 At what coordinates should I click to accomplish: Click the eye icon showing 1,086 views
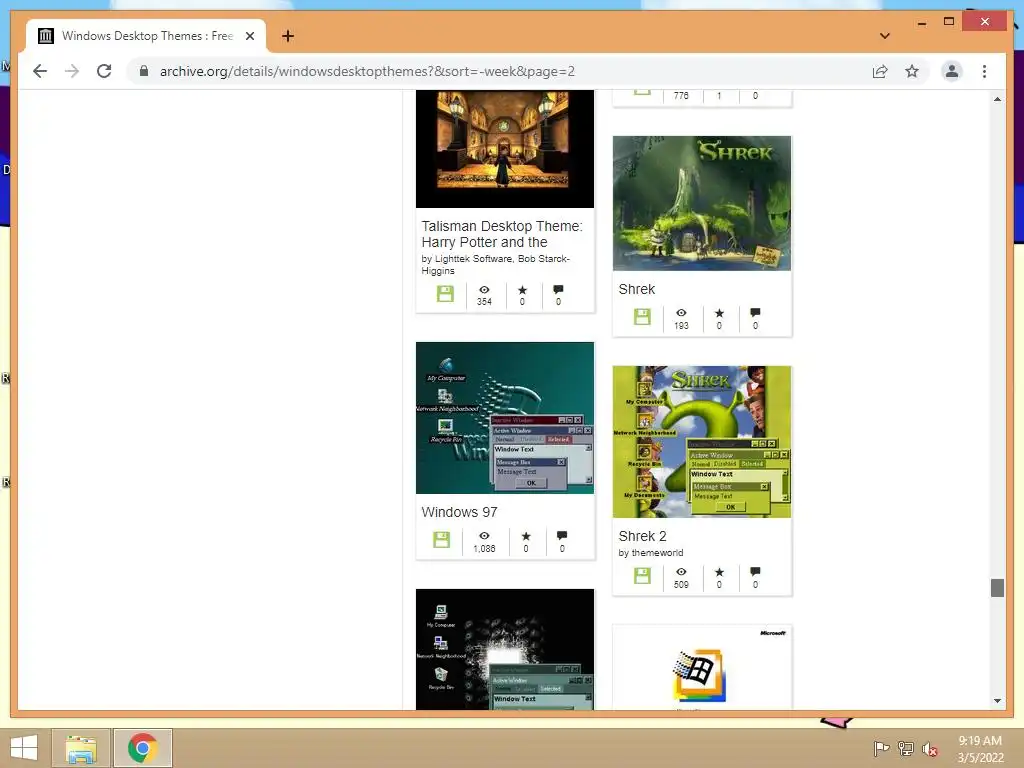(x=484, y=536)
